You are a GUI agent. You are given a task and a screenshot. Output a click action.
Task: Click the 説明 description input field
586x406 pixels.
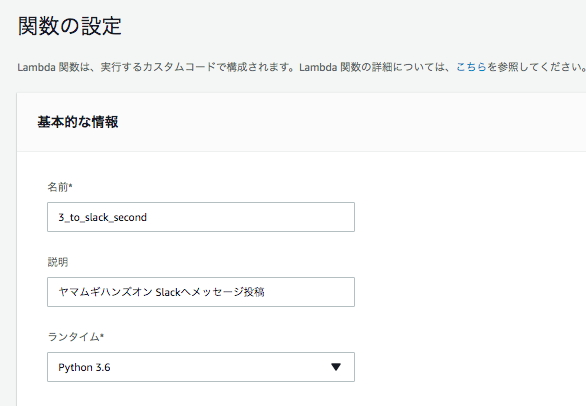click(x=201, y=292)
